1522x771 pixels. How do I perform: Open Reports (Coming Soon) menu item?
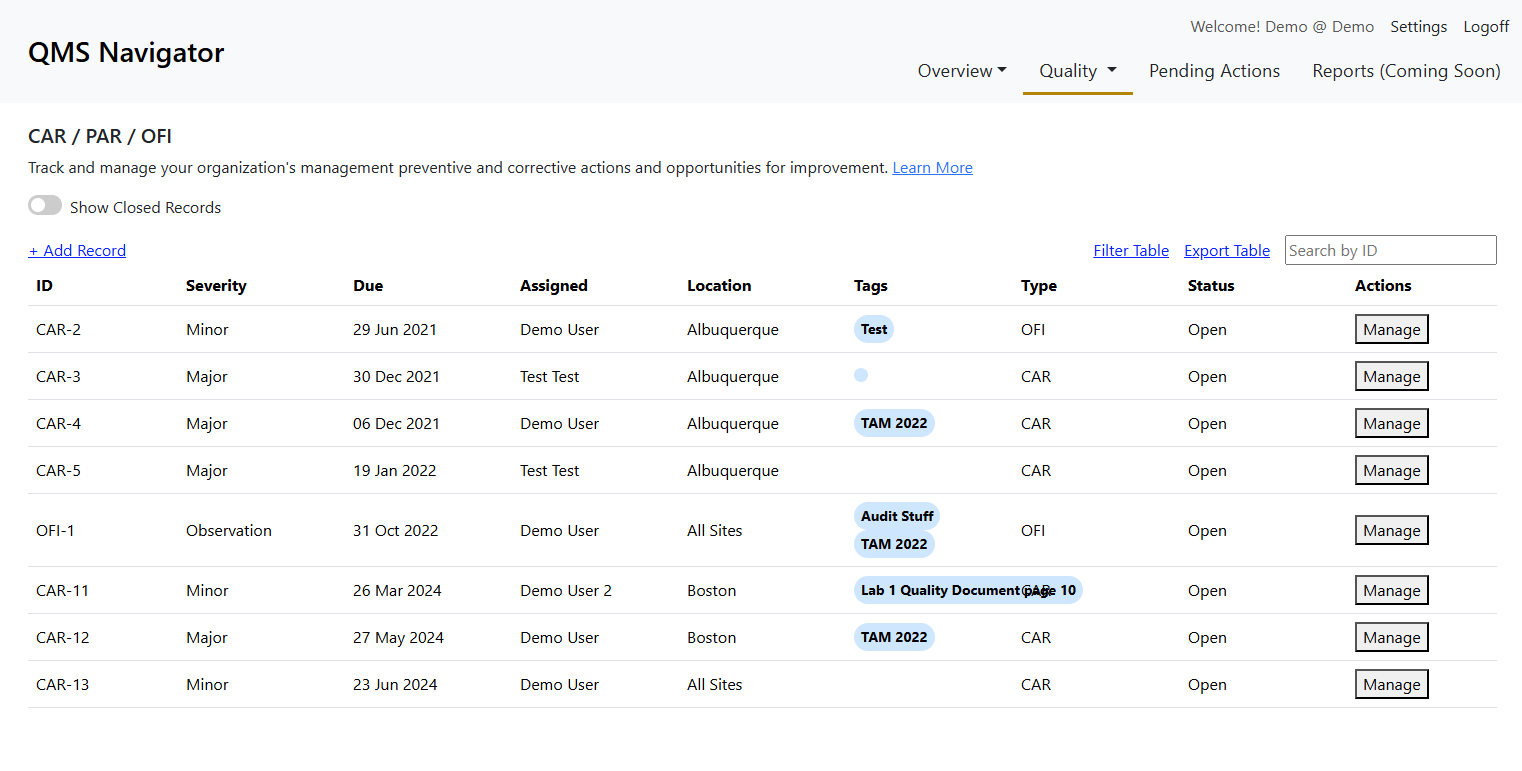click(x=1405, y=71)
